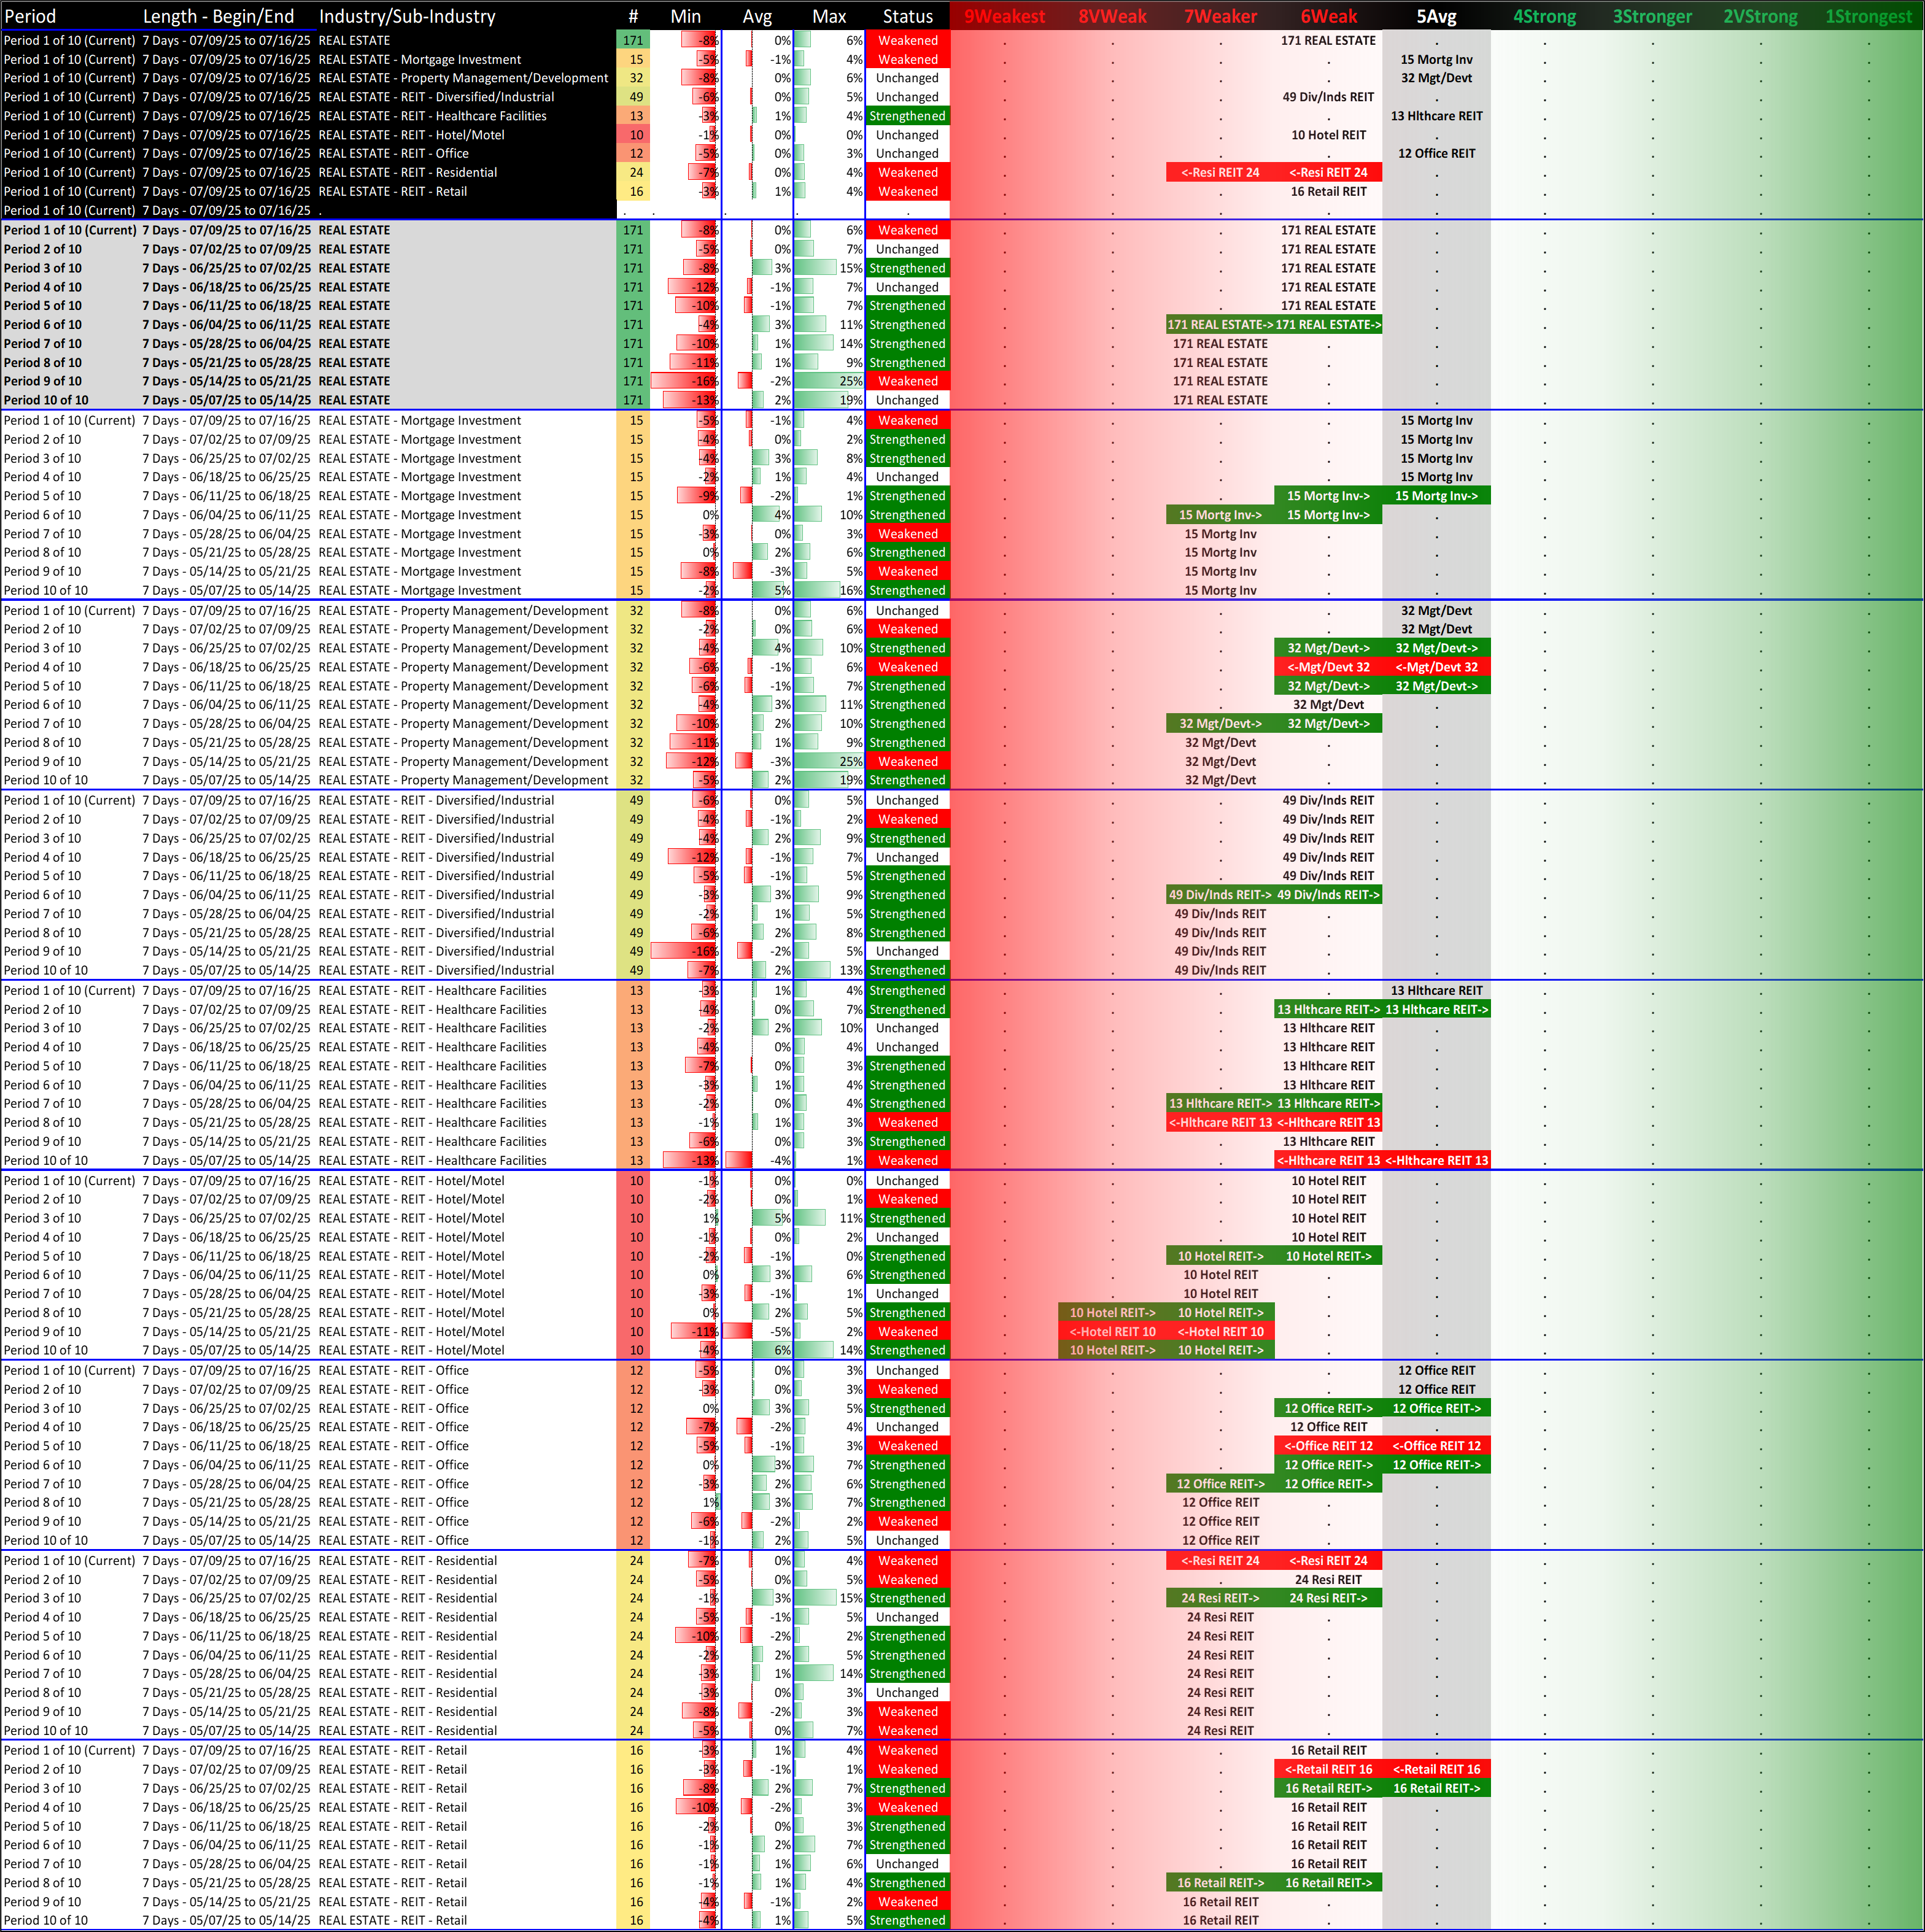Select the red '<-Office REIT 12' cell under 5Avg

[x=1436, y=1446]
